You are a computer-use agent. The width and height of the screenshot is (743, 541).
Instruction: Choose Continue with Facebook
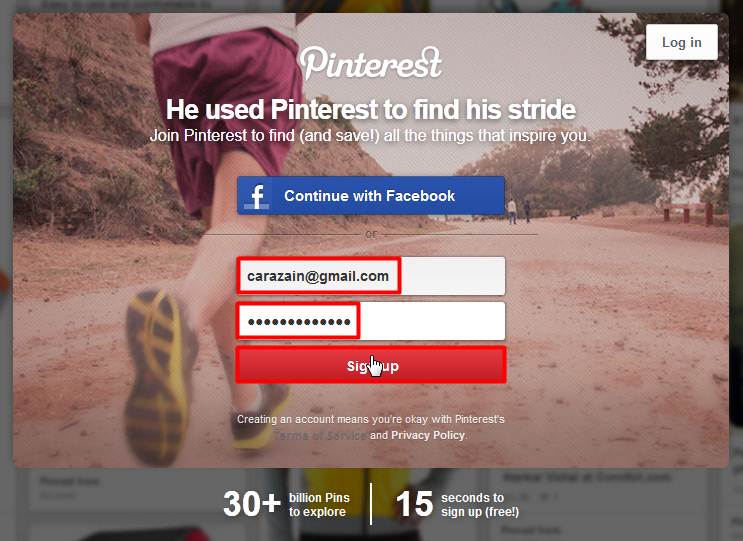[371, 196]
